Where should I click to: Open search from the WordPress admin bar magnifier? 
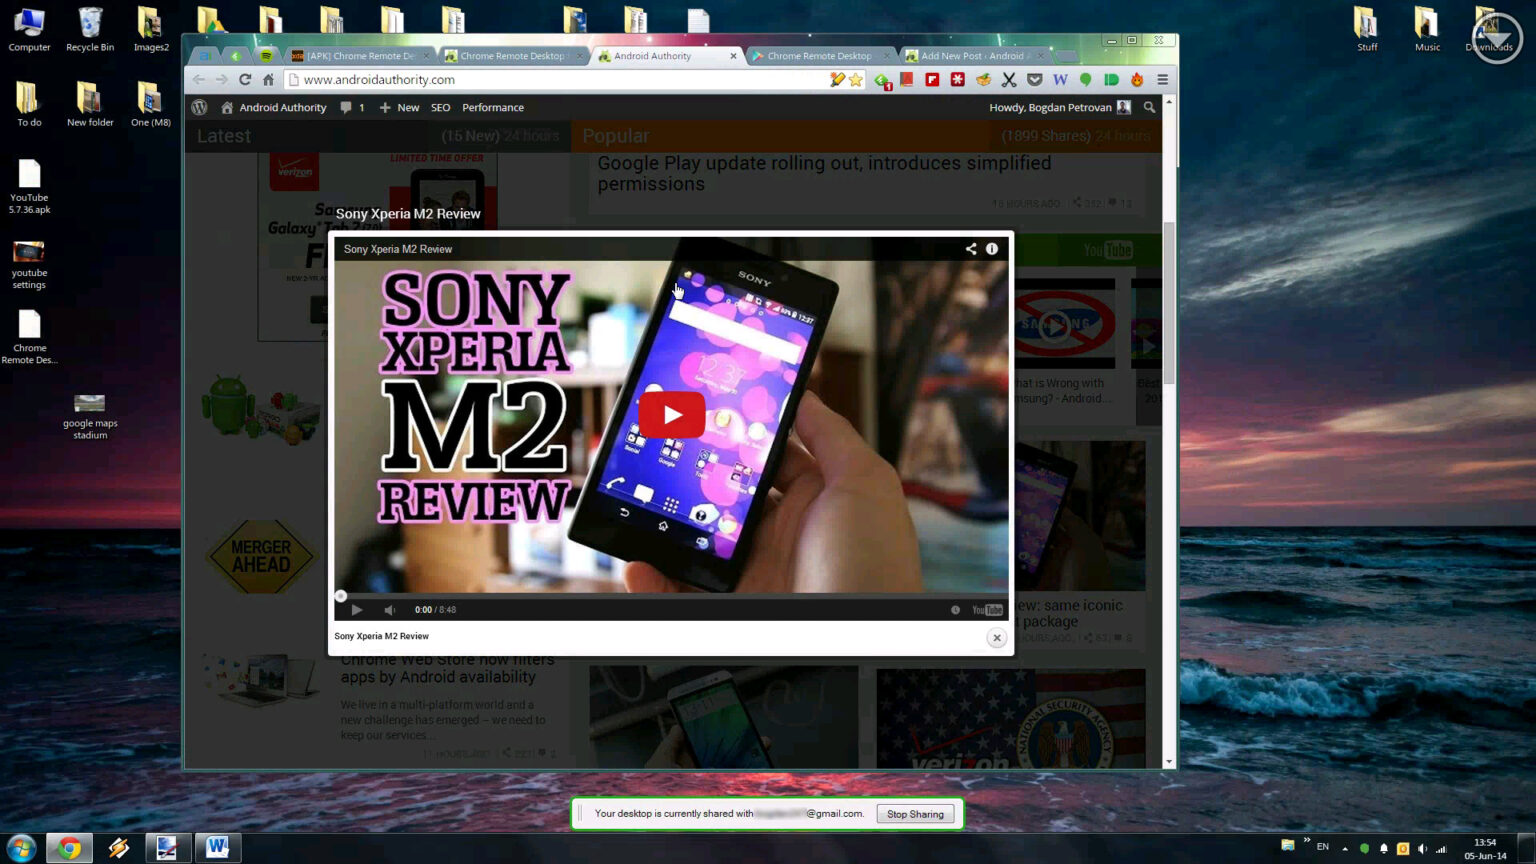pos(1149,107)
